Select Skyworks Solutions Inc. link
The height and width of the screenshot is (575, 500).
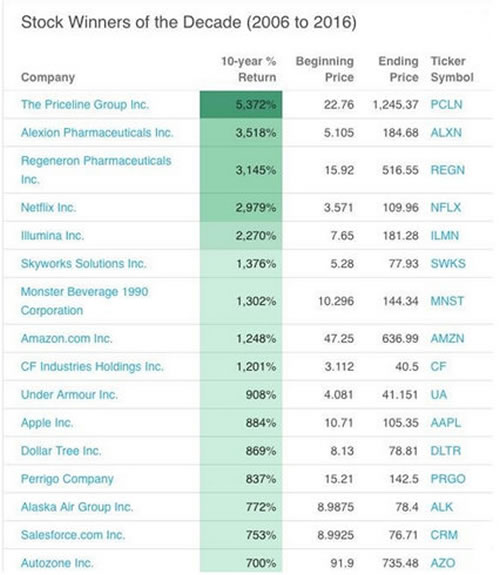[x=84, y=264]
